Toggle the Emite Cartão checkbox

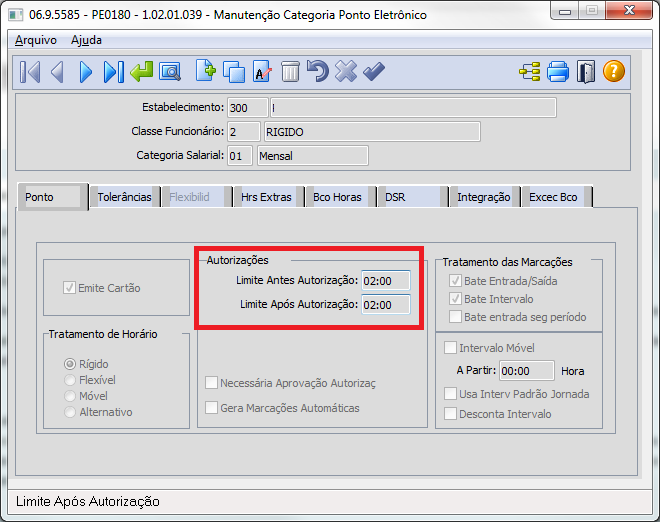[69, 288]
